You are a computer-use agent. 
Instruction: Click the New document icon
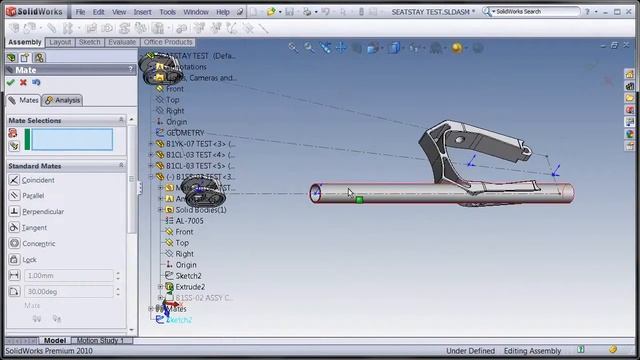(254, 12)
